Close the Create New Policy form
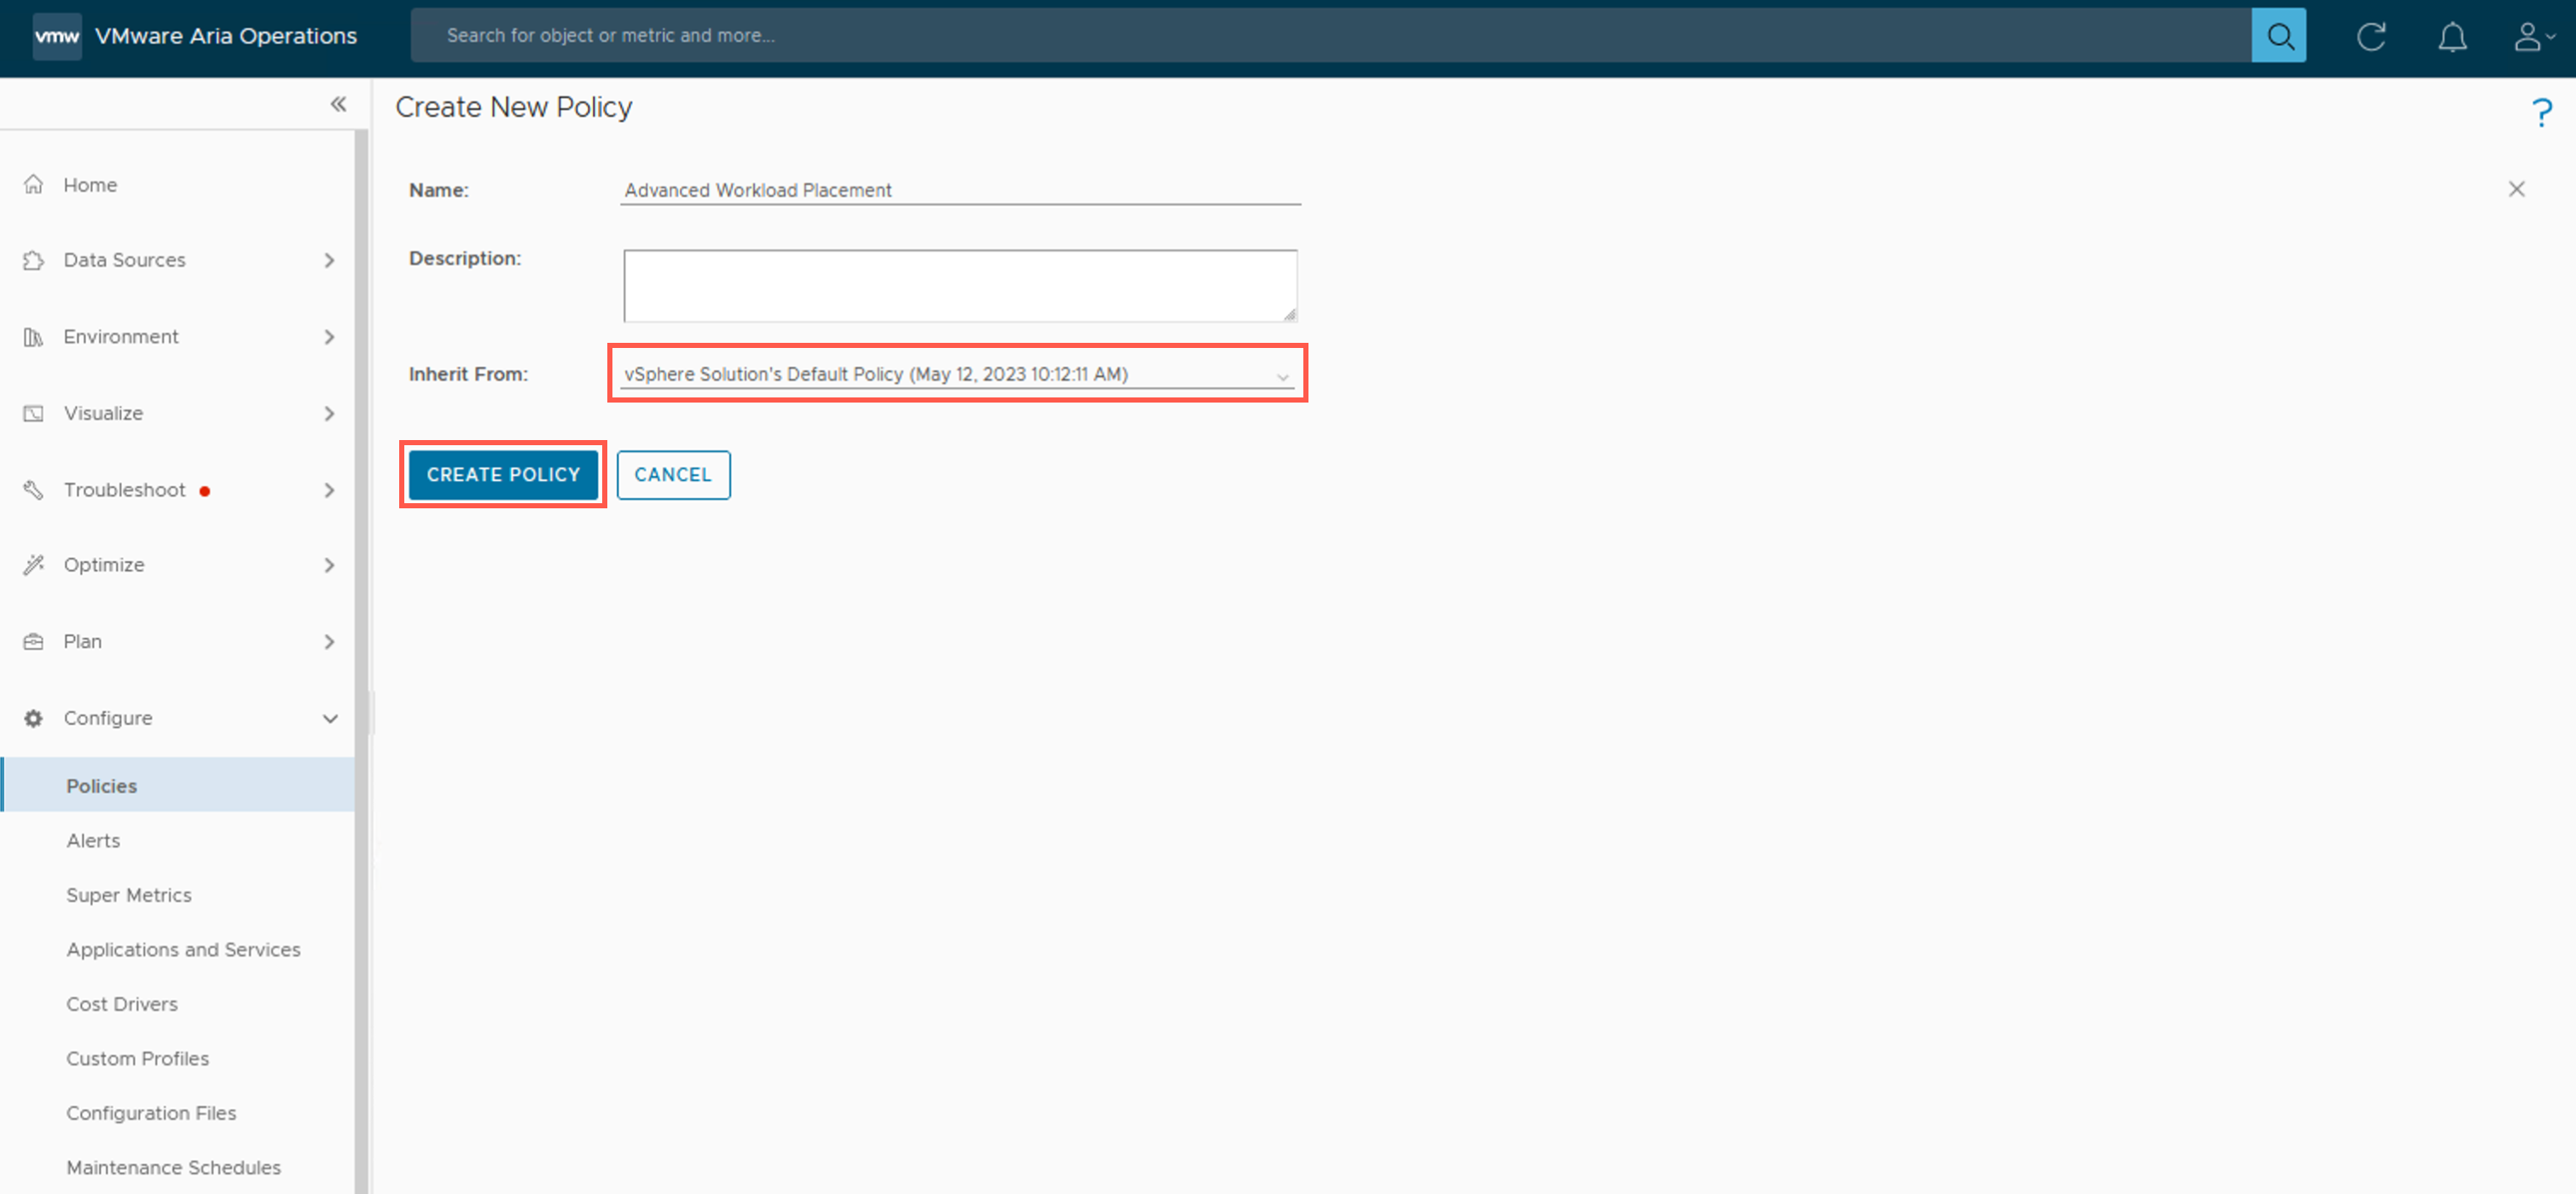This screenshot has height=1194, width=2576. click(2516, 189)
